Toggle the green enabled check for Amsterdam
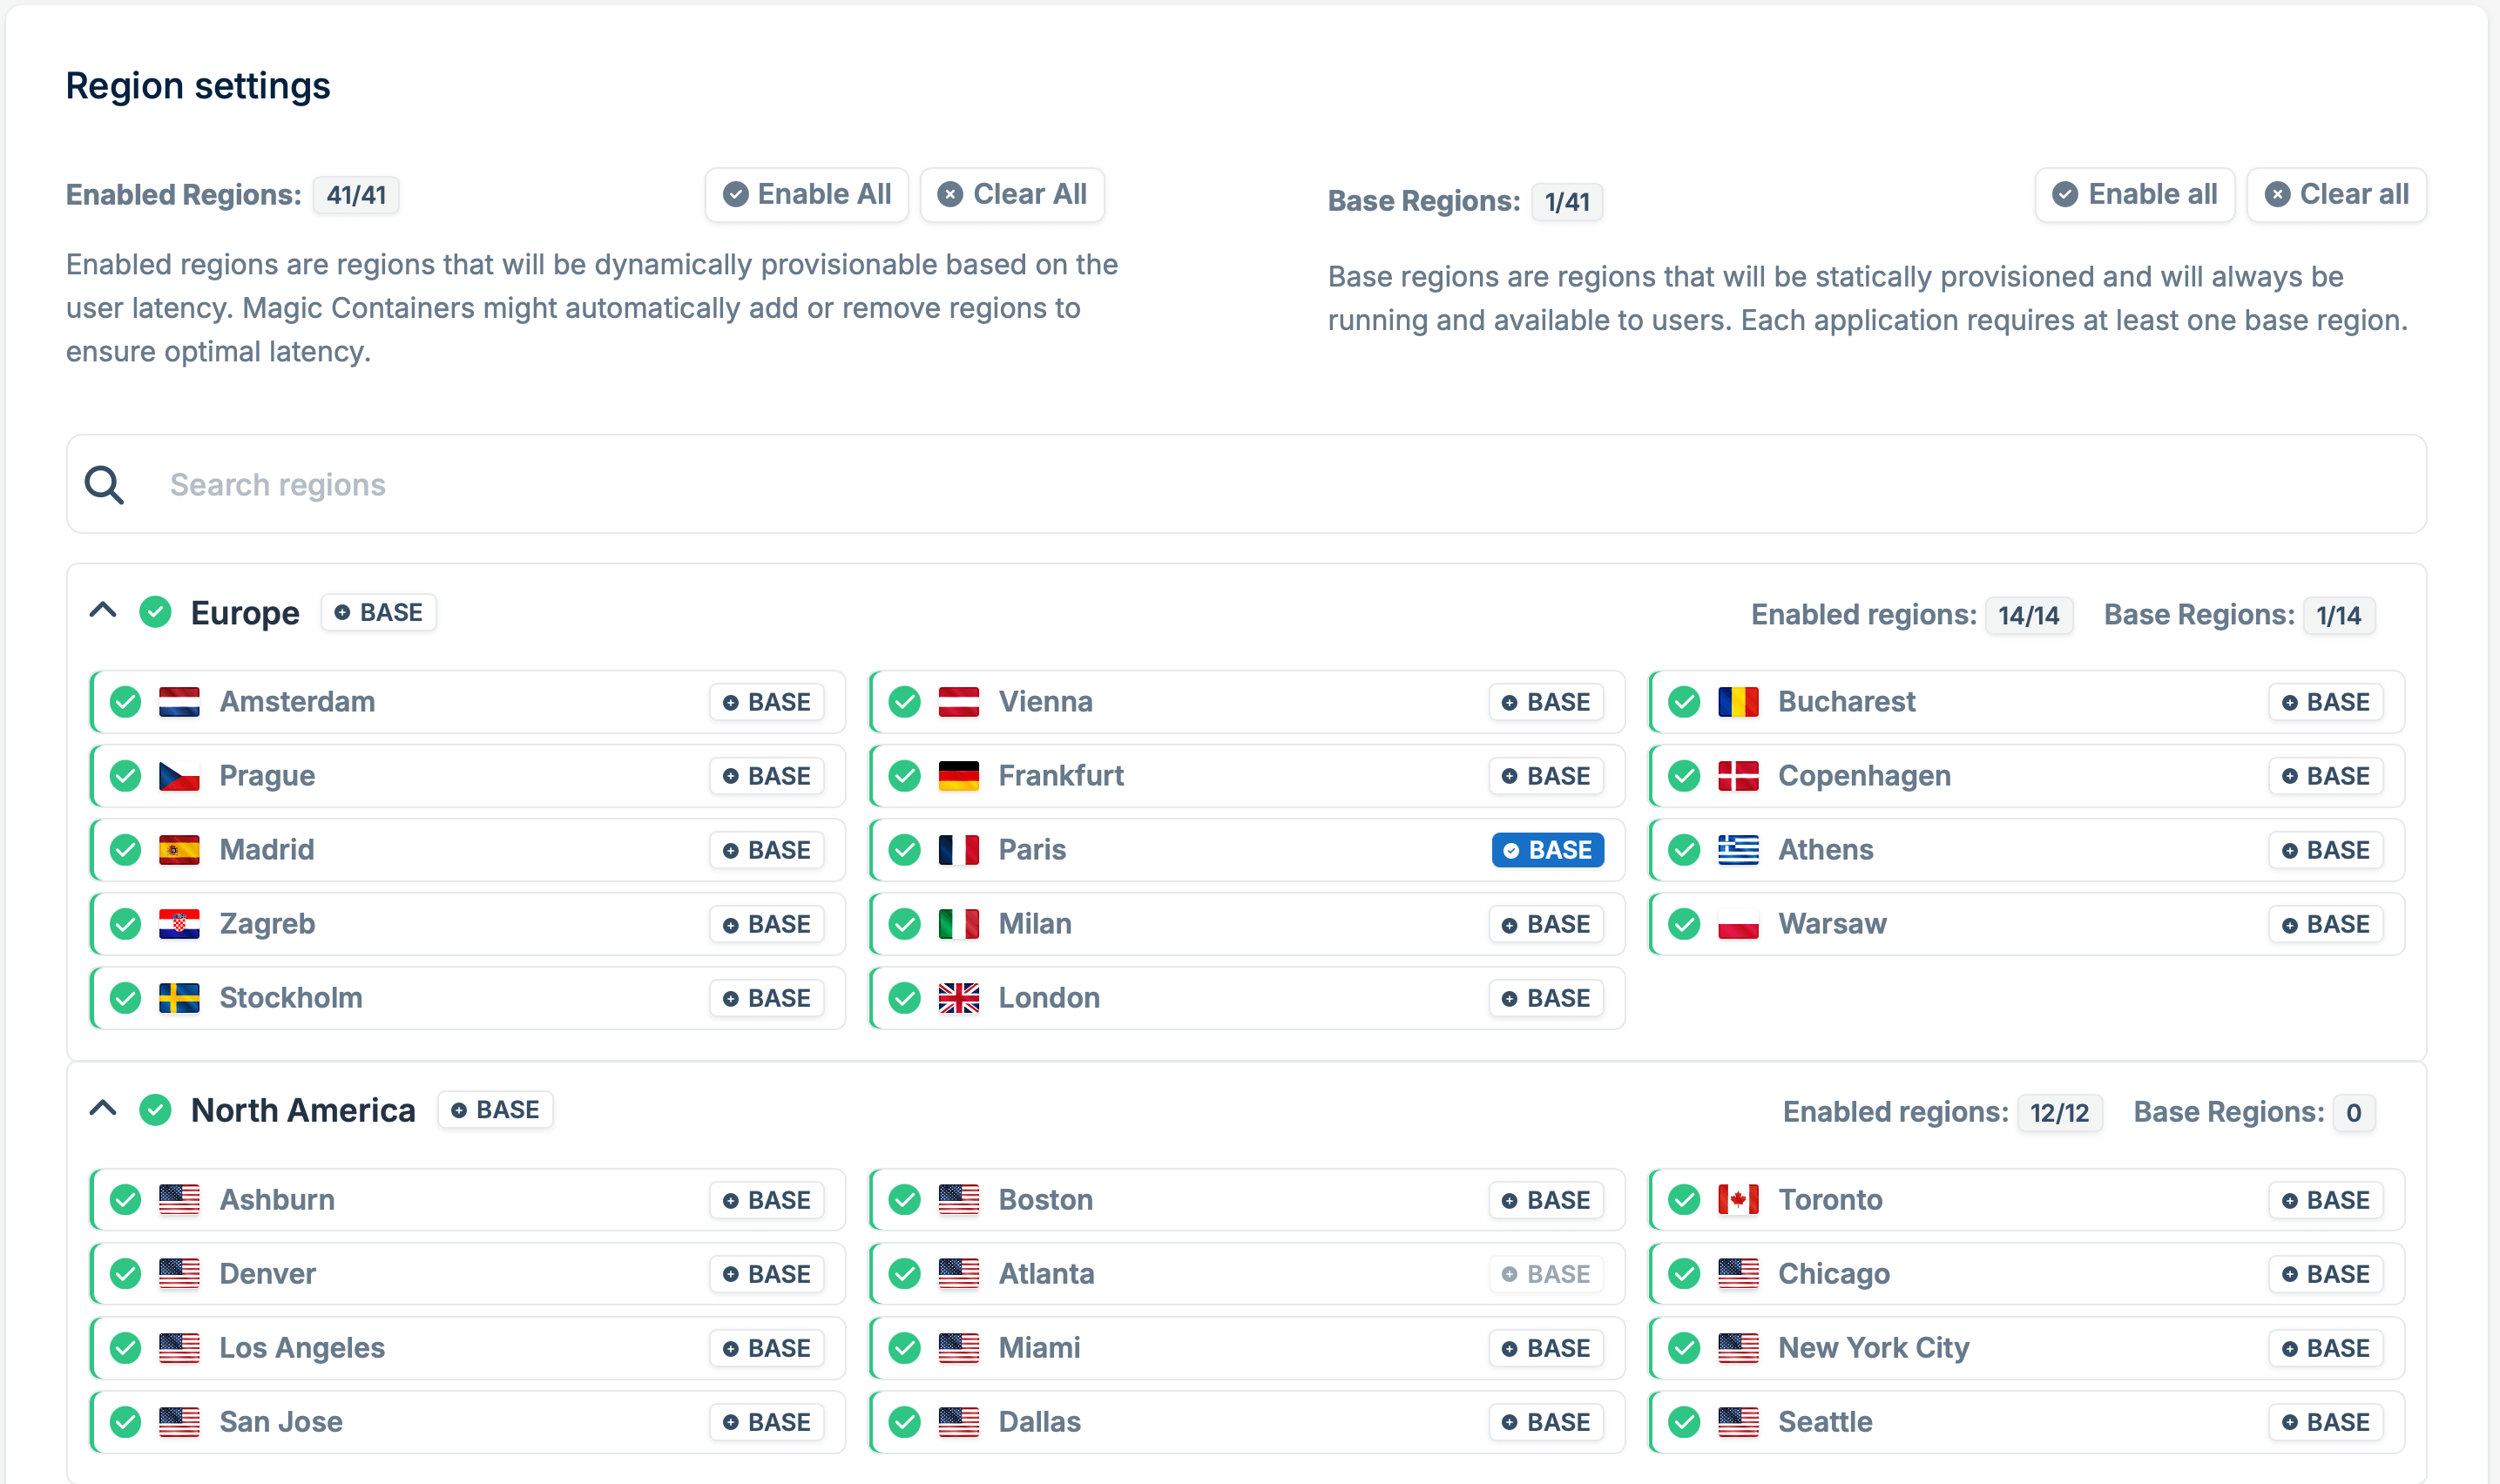Viewport: 2500px width, 1484px height. (125, 702)
